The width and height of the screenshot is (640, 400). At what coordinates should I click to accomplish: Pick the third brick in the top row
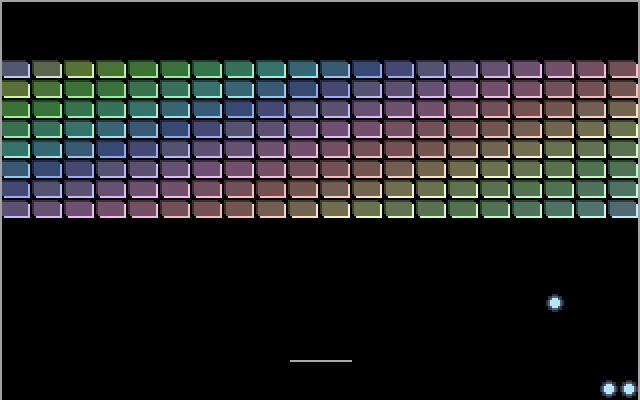[x=79, y=69]
